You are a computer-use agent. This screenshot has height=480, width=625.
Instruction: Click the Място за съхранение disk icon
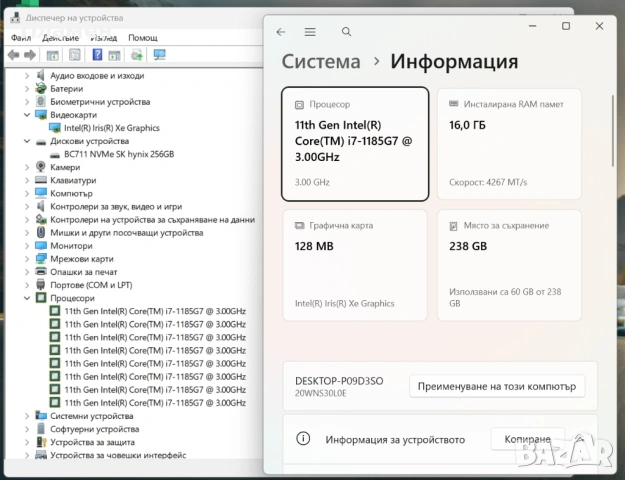453,226
